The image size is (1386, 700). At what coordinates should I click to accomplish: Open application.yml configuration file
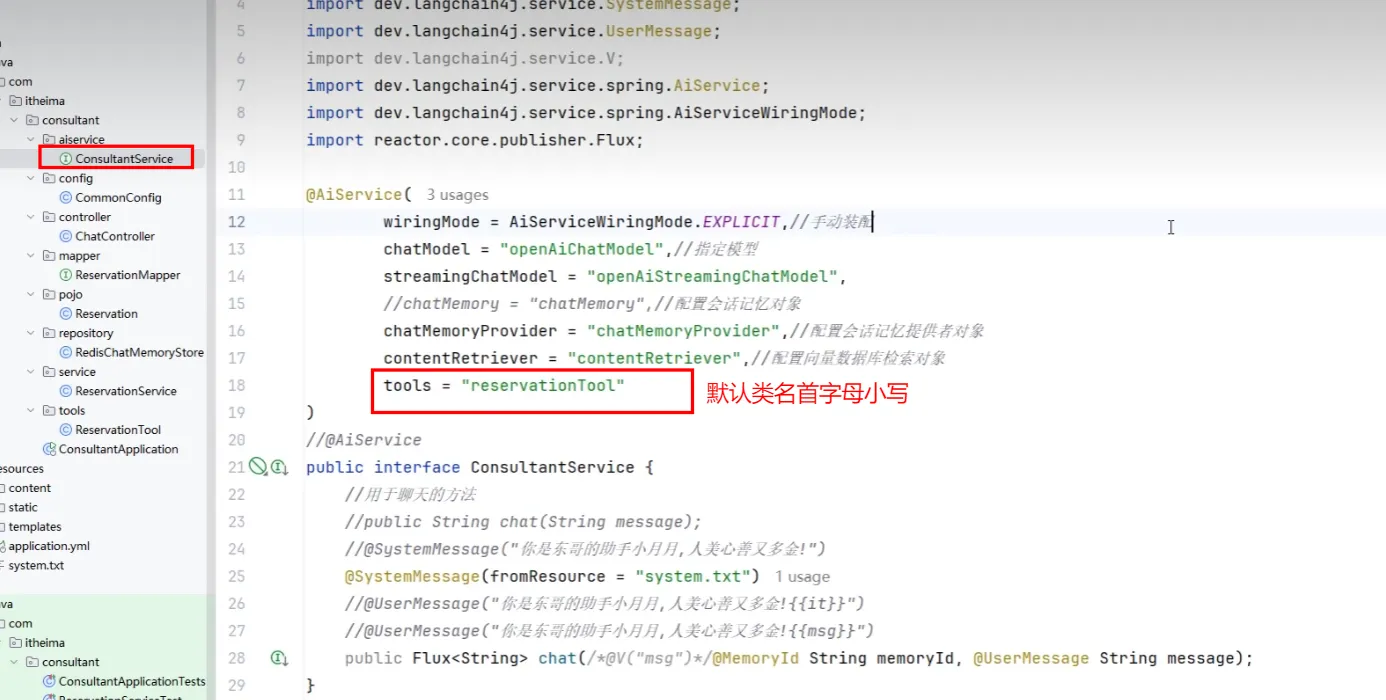[x=49, y=546]
